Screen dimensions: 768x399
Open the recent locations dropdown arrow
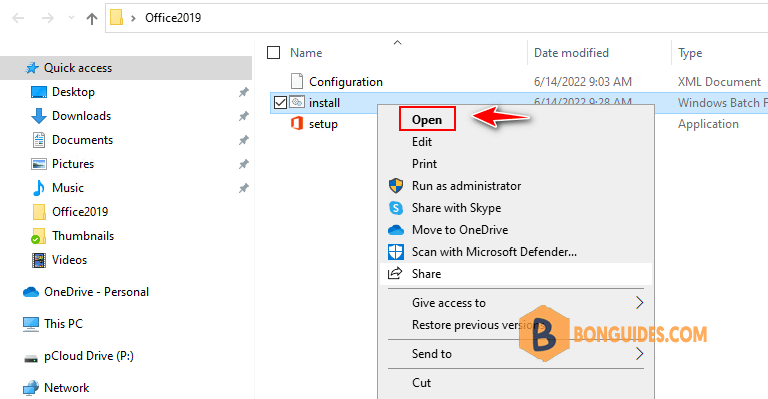coord(72,18)
